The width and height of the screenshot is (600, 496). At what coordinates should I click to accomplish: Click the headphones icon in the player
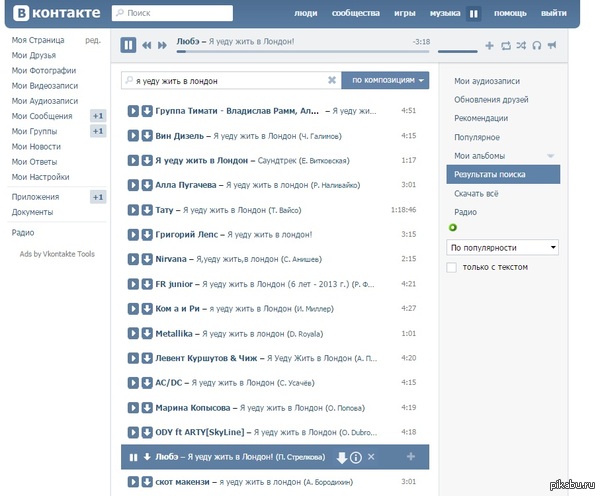(536, 46)
